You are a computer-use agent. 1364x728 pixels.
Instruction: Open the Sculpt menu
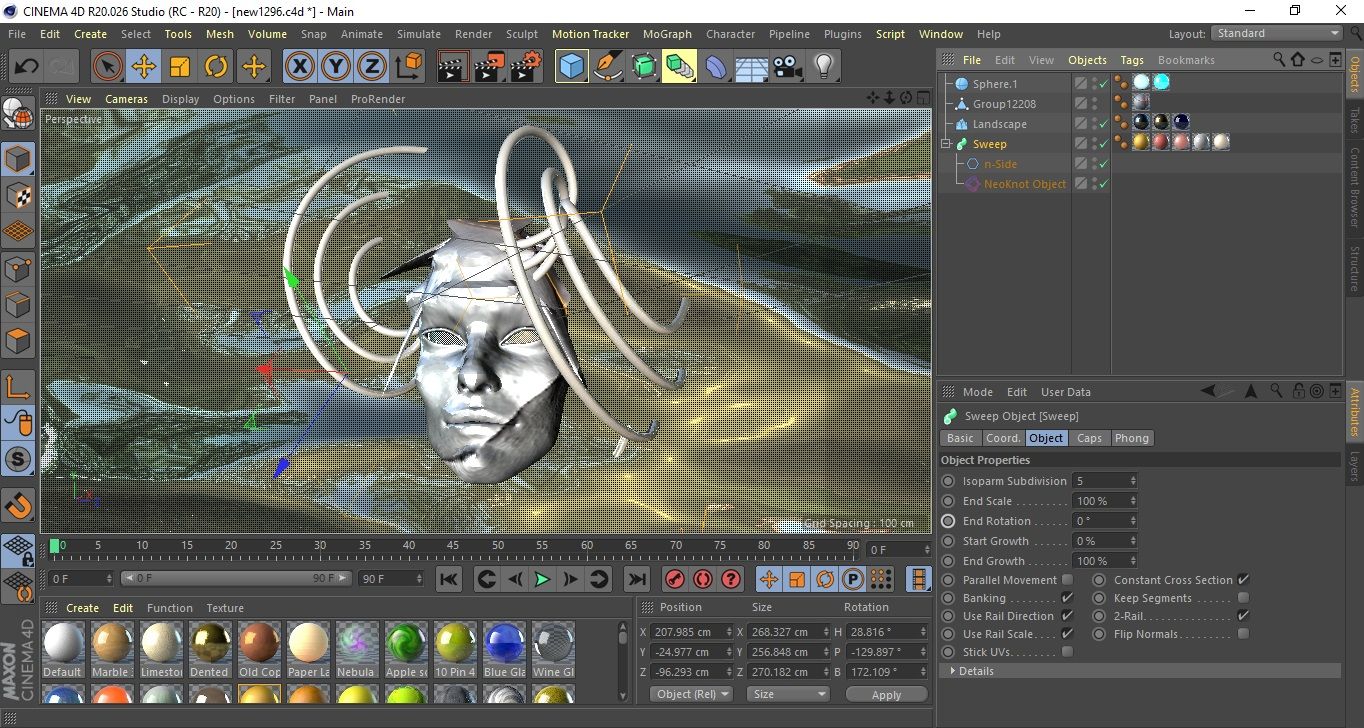coord(522,34)
